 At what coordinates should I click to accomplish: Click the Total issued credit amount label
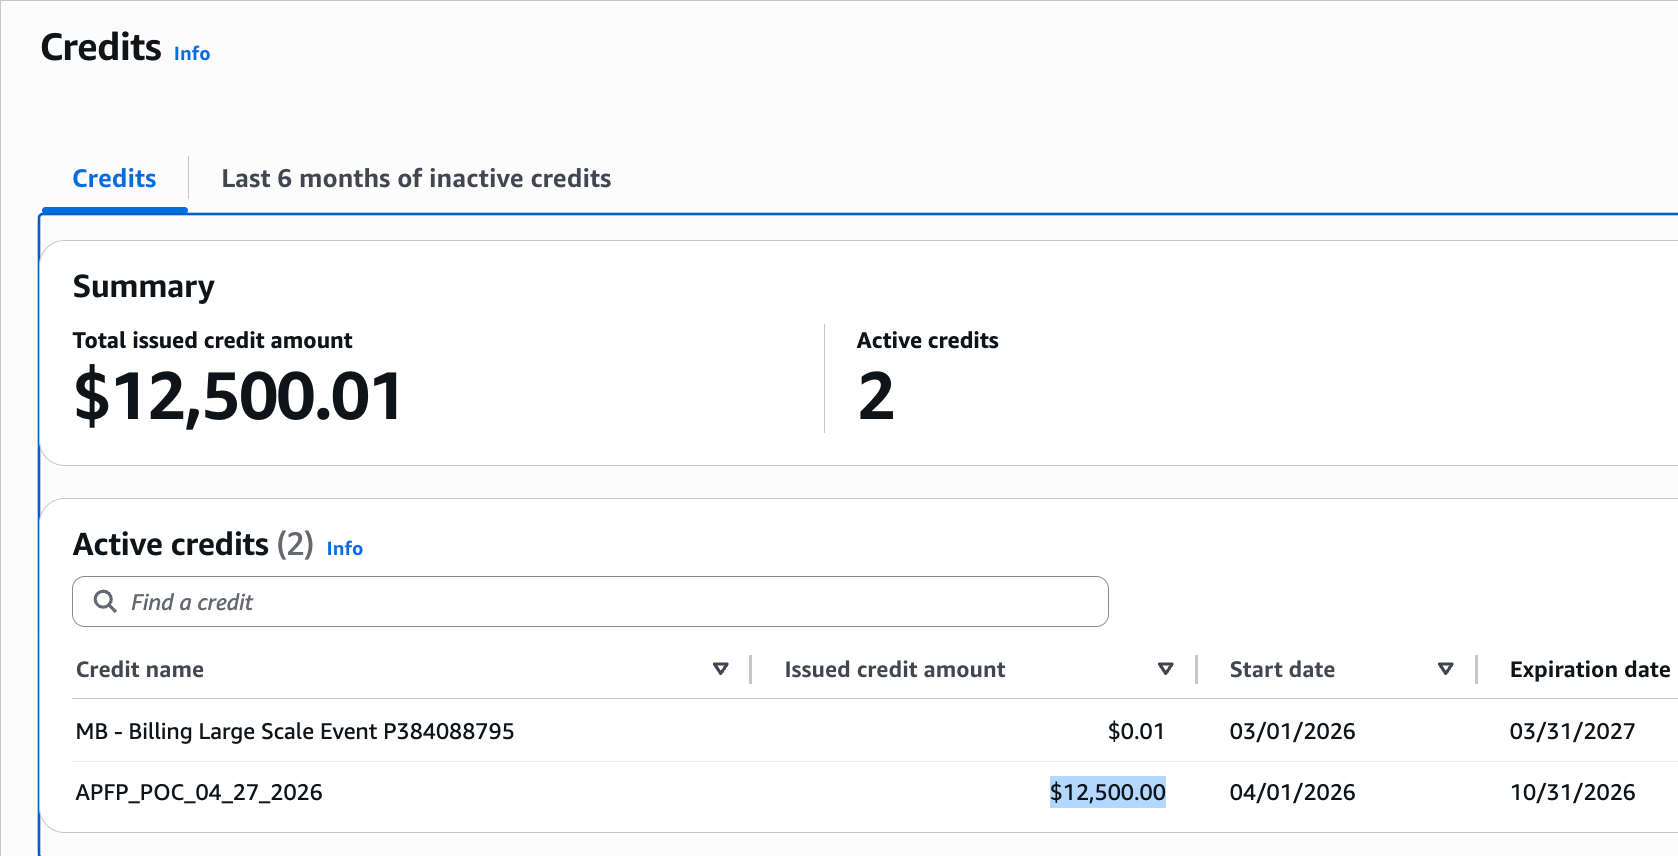pos(212,340)
